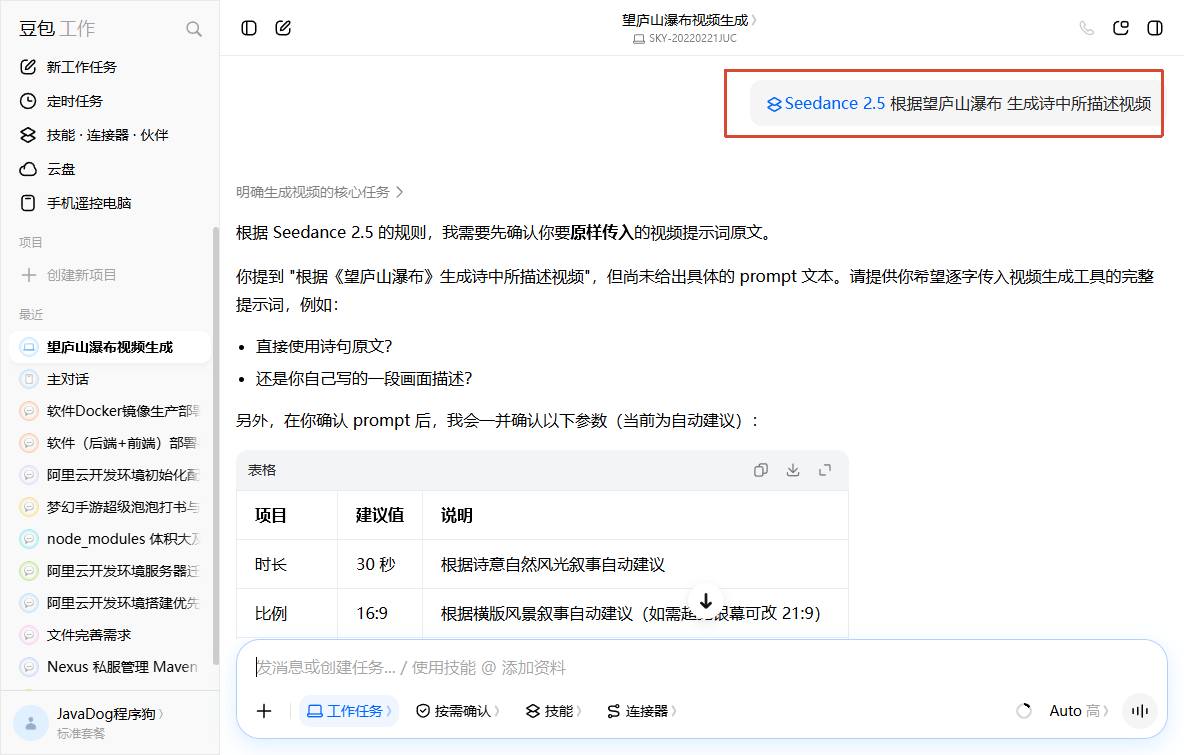Download the table
The height and width of the screenshot is (755, 1184).
tap(793, 470)
